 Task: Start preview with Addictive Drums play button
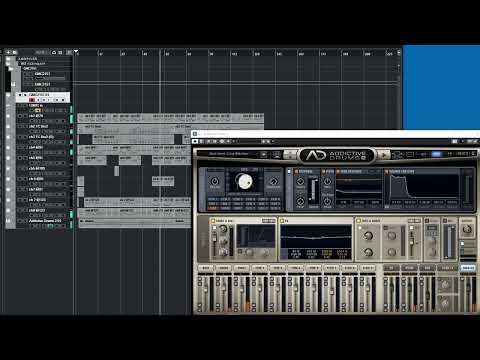click(x=384, y=155)
